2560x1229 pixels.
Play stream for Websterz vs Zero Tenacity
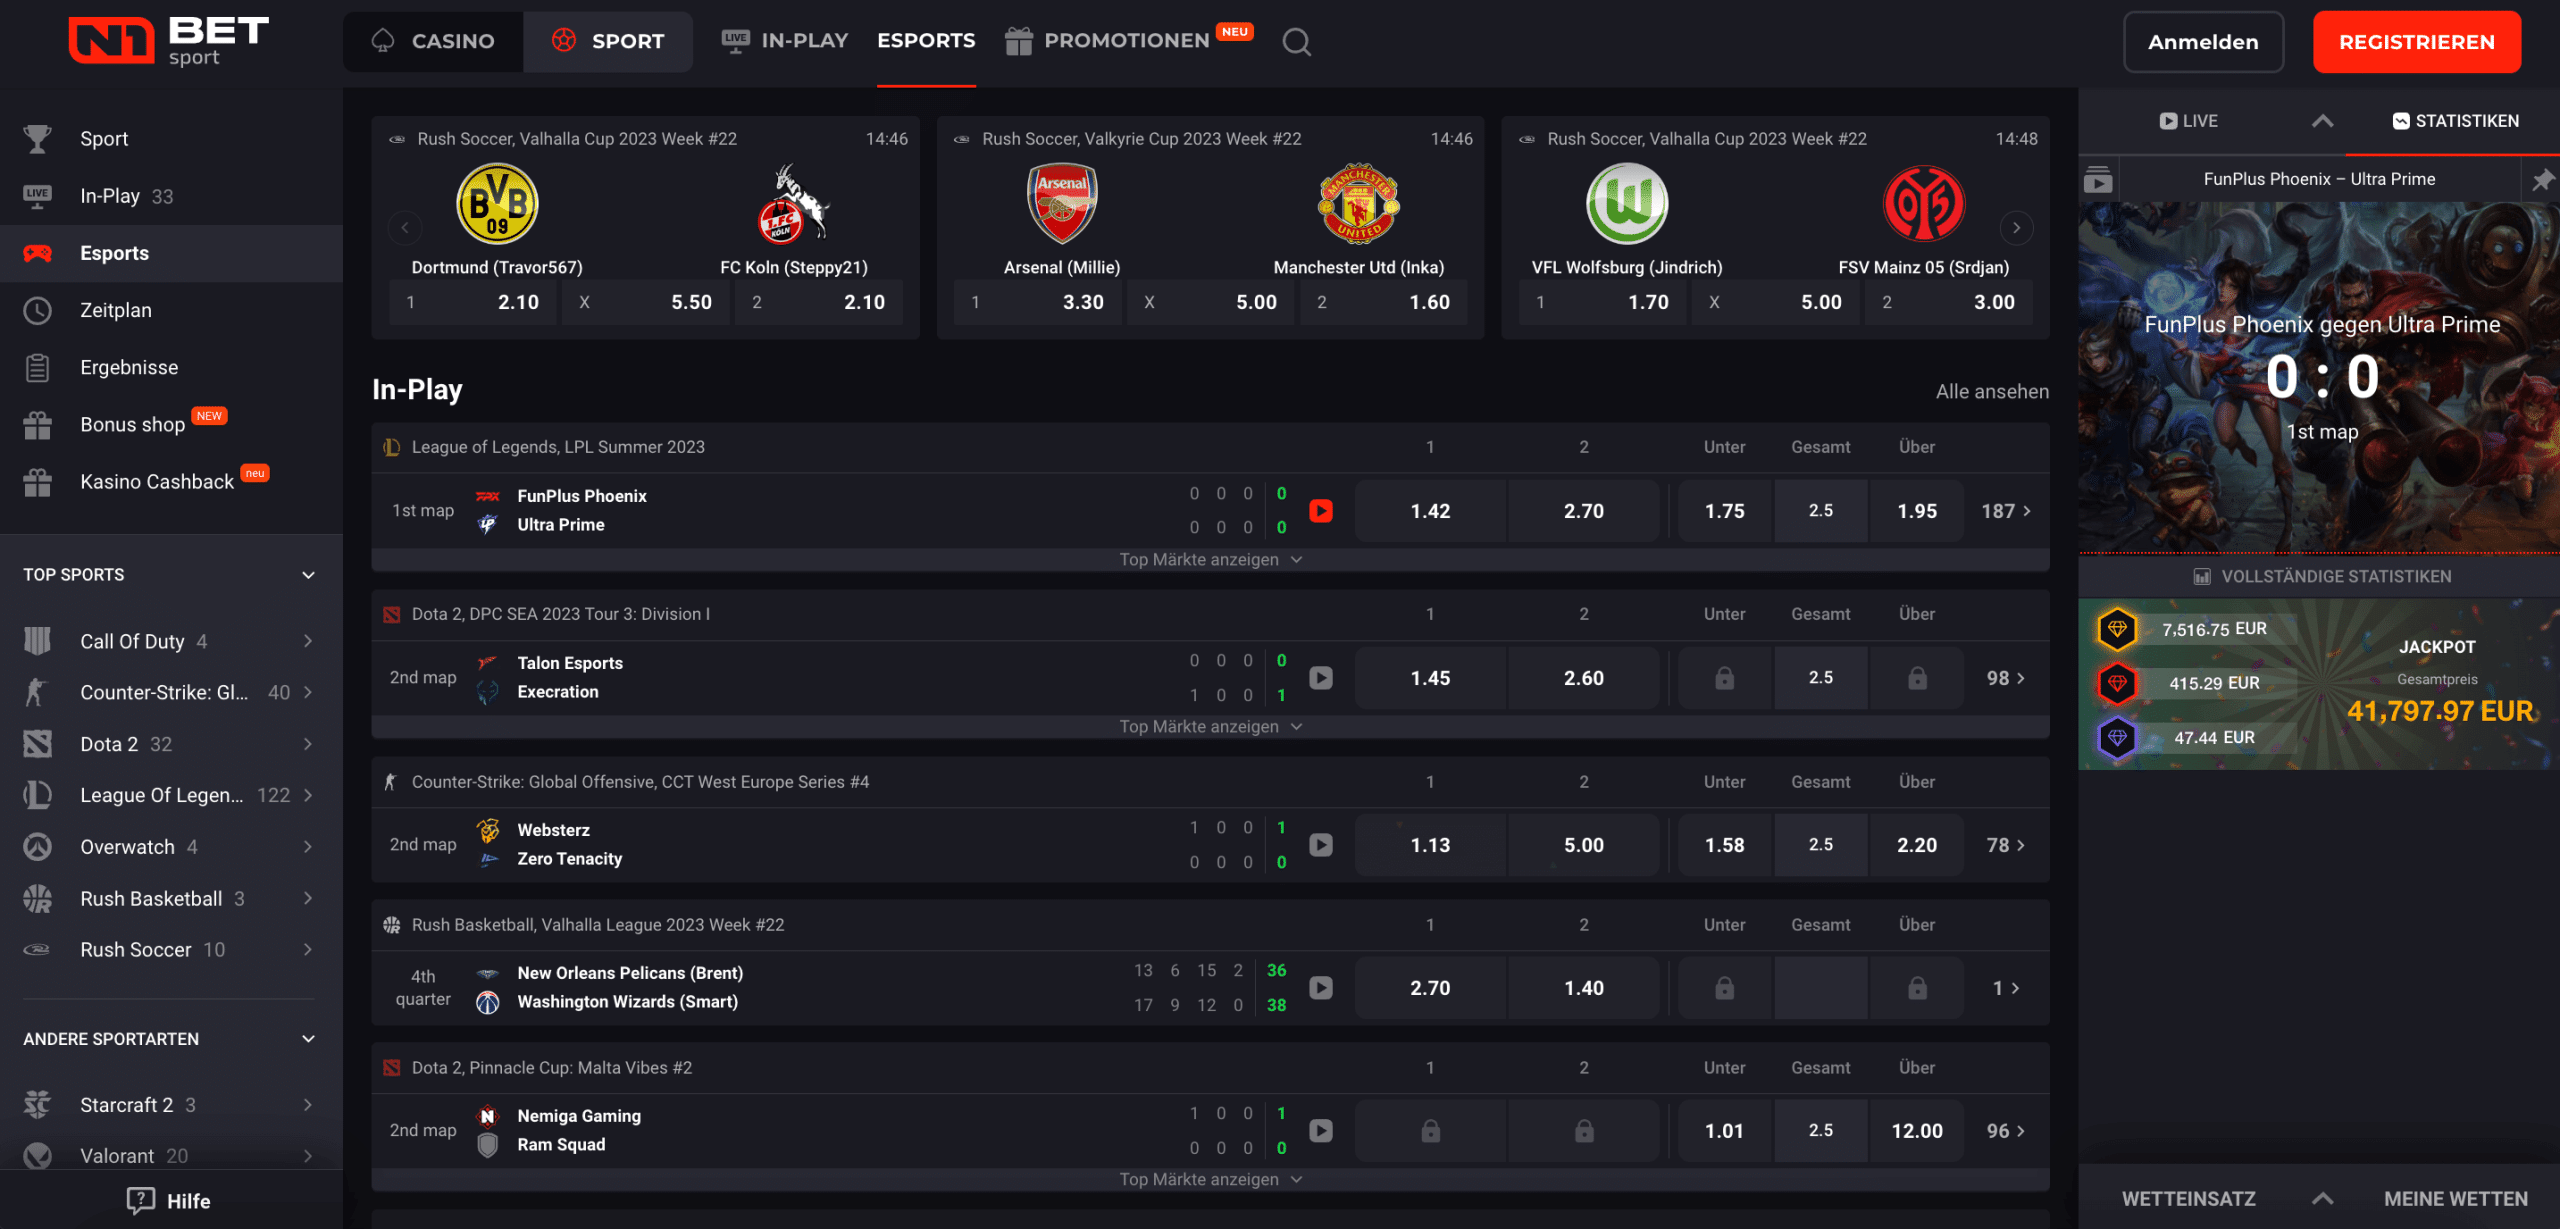(x=1321, y=845)
